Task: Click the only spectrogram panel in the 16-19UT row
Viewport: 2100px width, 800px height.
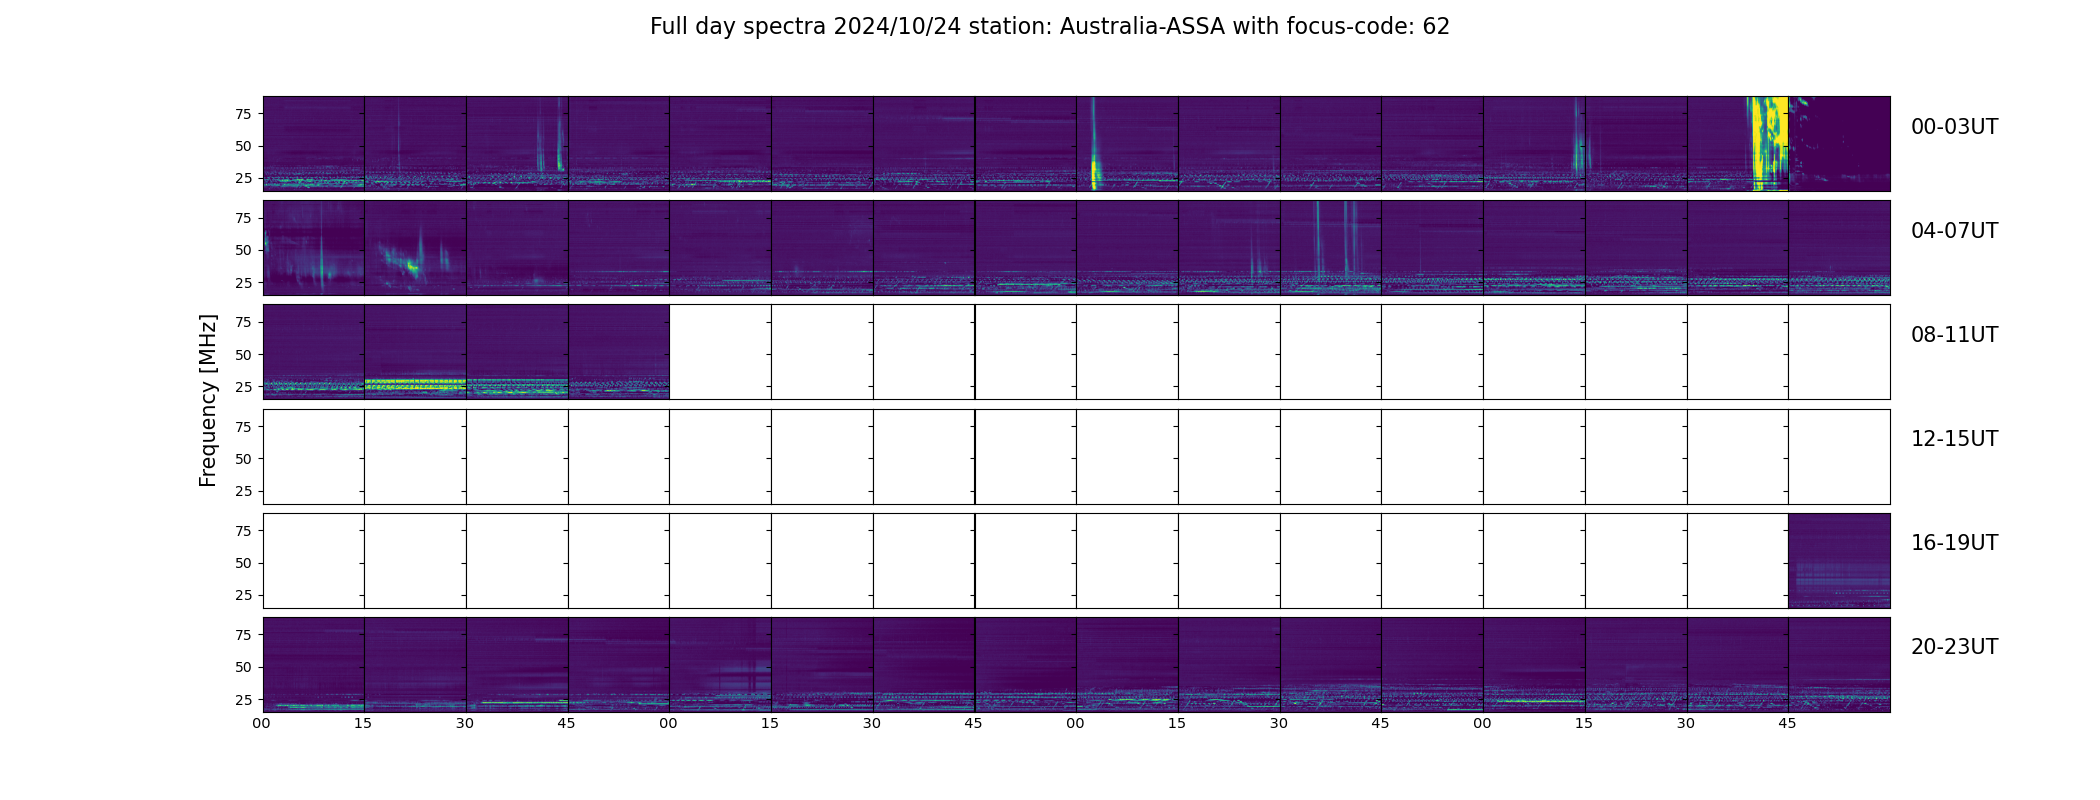Action: click(x=1839, y=560)
